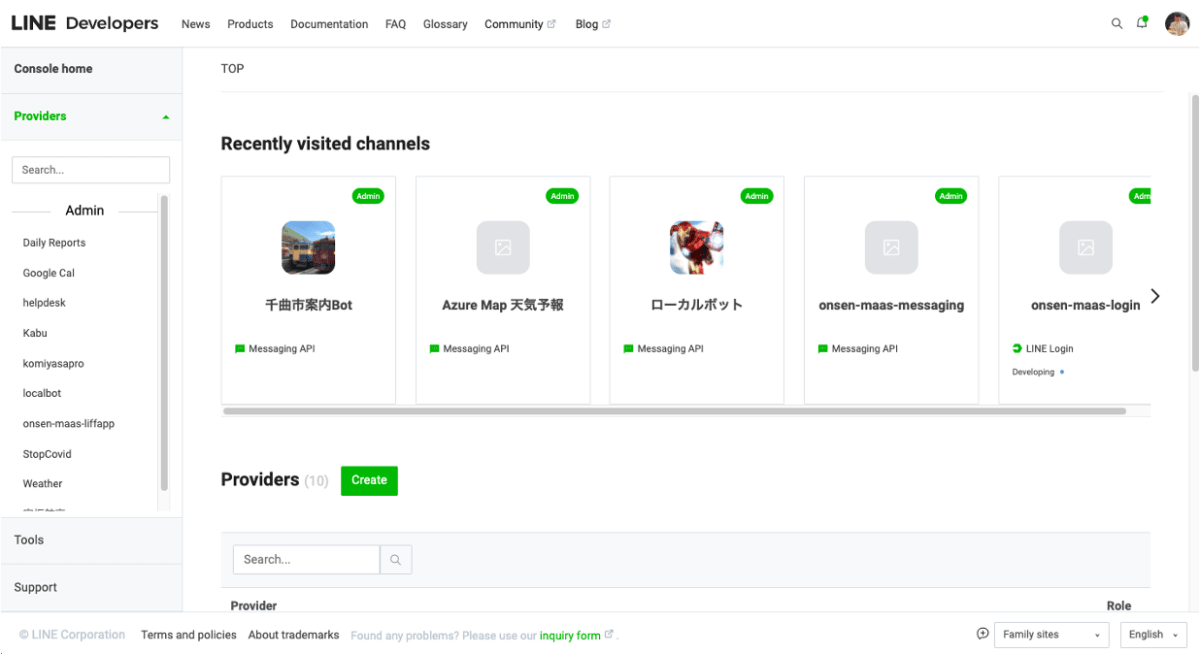1200x654 pixels.
Task: Collapse the Providers sidebar section
Action: click(91, 117)
